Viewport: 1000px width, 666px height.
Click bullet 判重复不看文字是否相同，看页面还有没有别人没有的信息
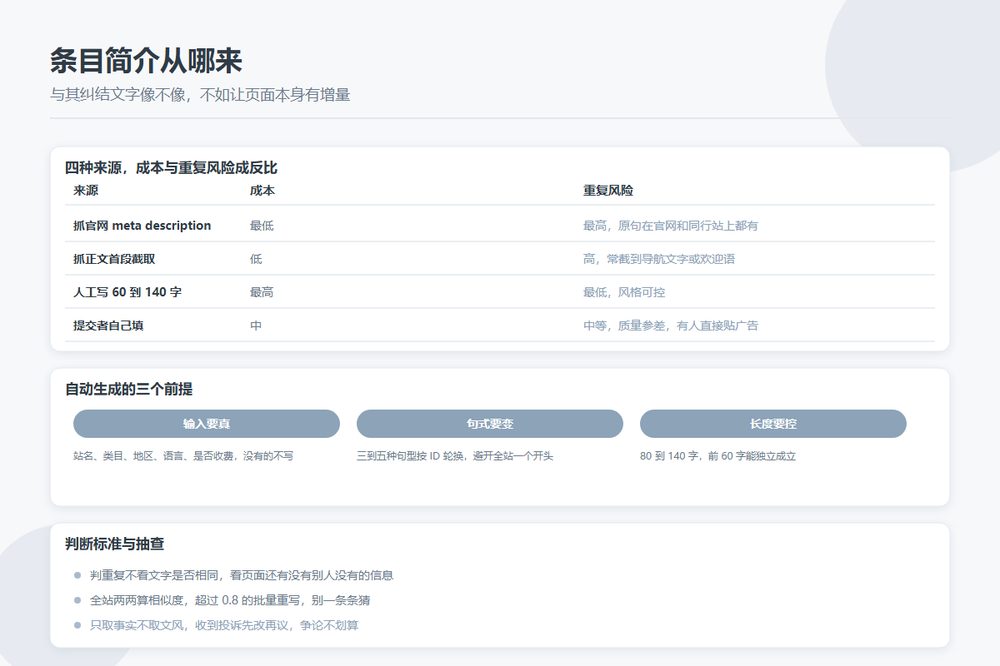point(242,575)
